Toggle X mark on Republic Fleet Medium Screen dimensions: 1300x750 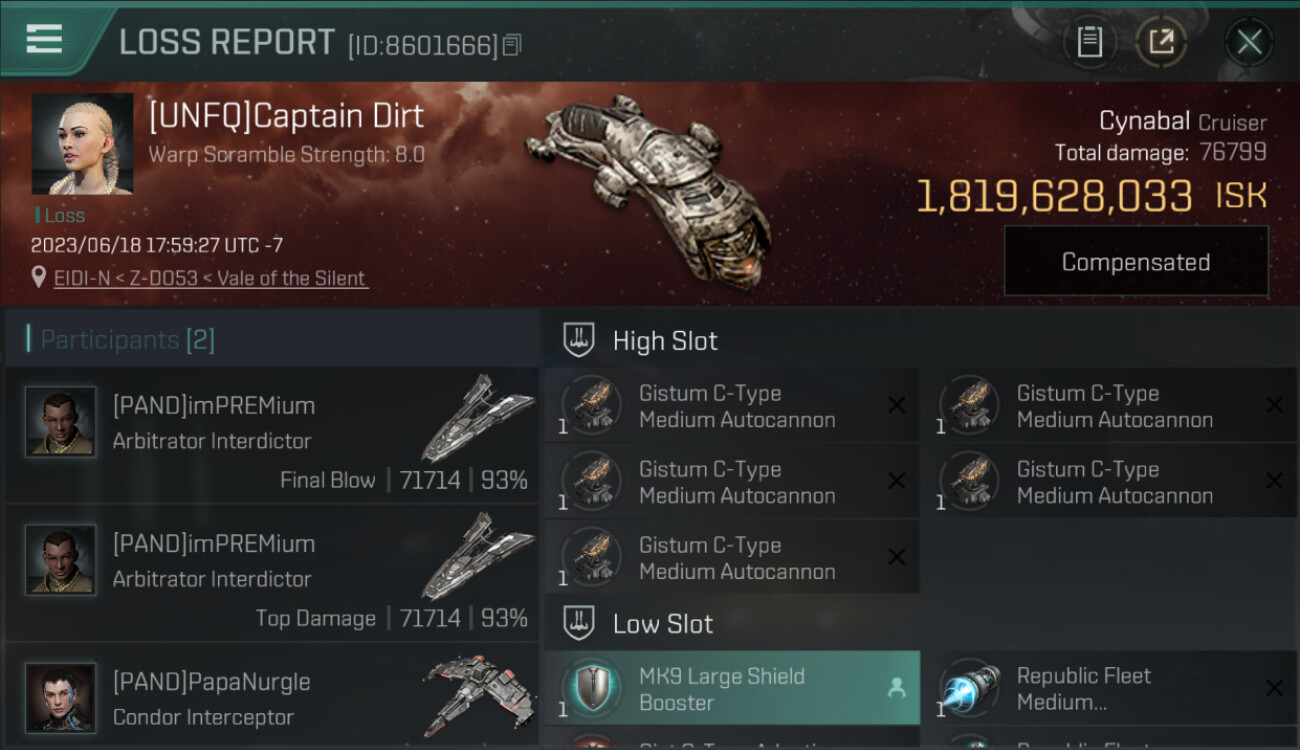[1274, 688]
